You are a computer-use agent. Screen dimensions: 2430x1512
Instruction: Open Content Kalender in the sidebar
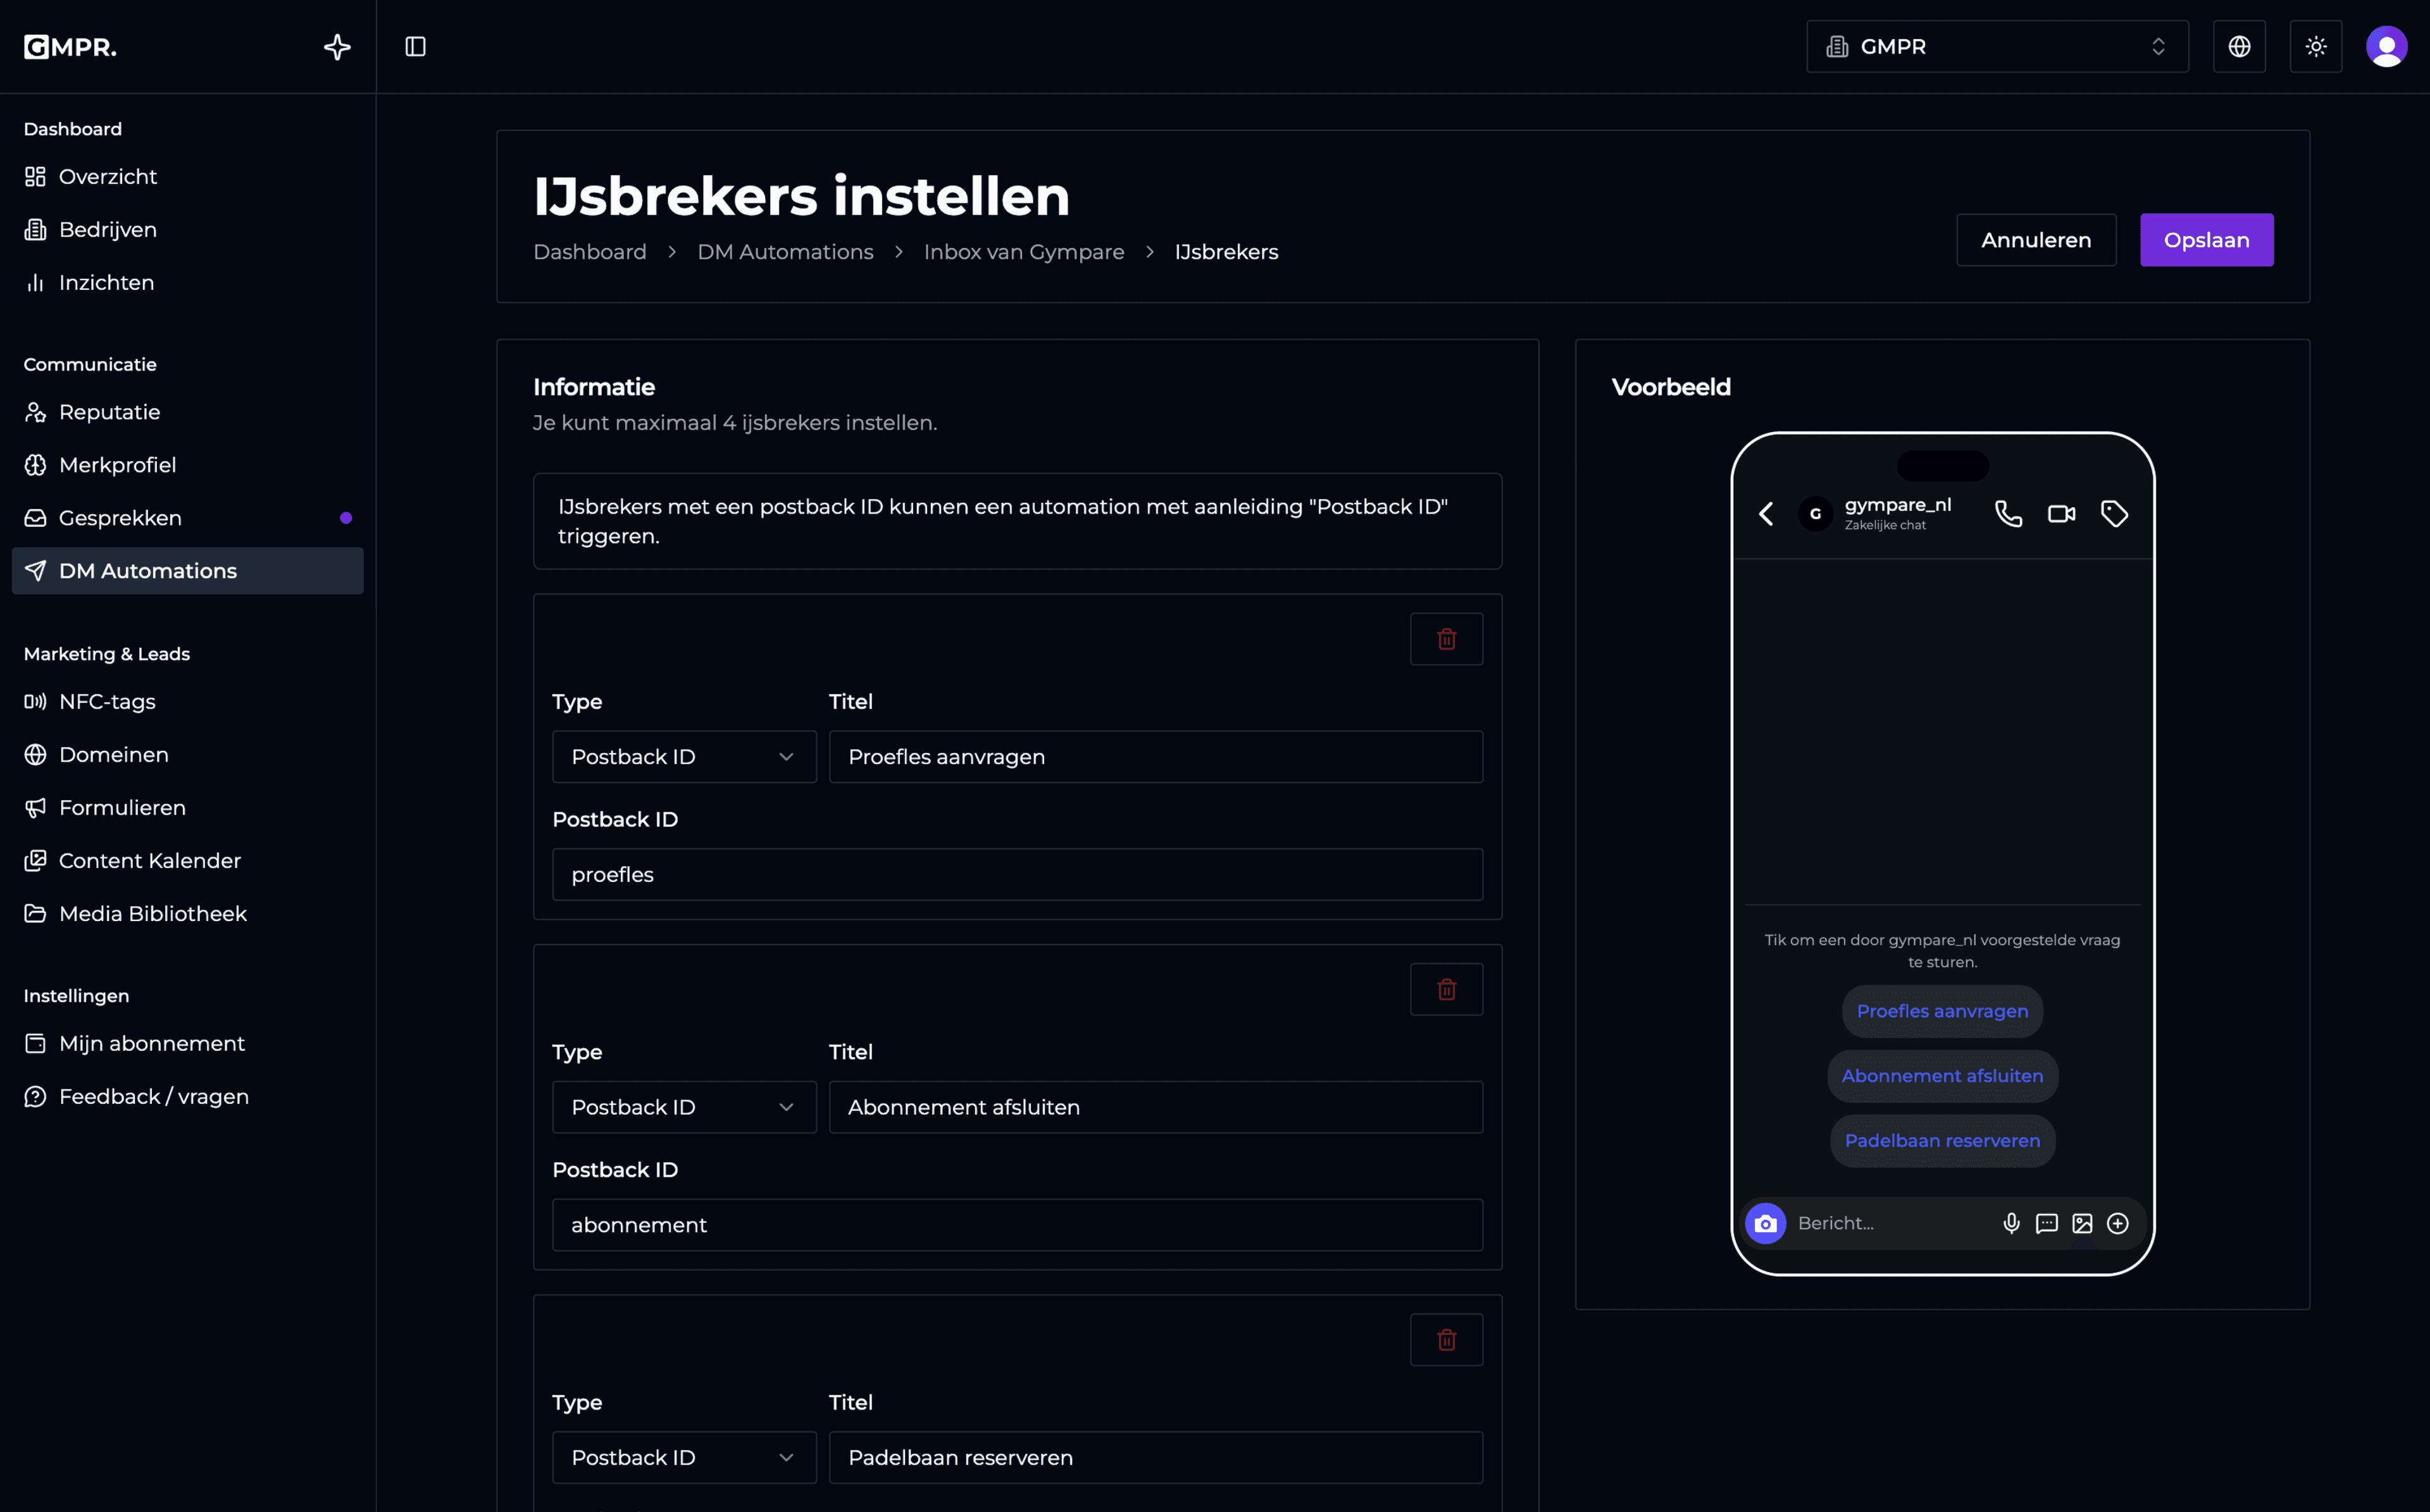pos(187,861)
